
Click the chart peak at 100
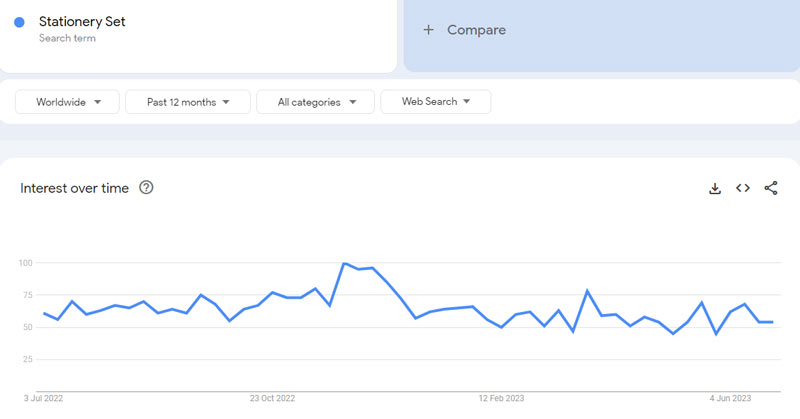pos(344,263)
